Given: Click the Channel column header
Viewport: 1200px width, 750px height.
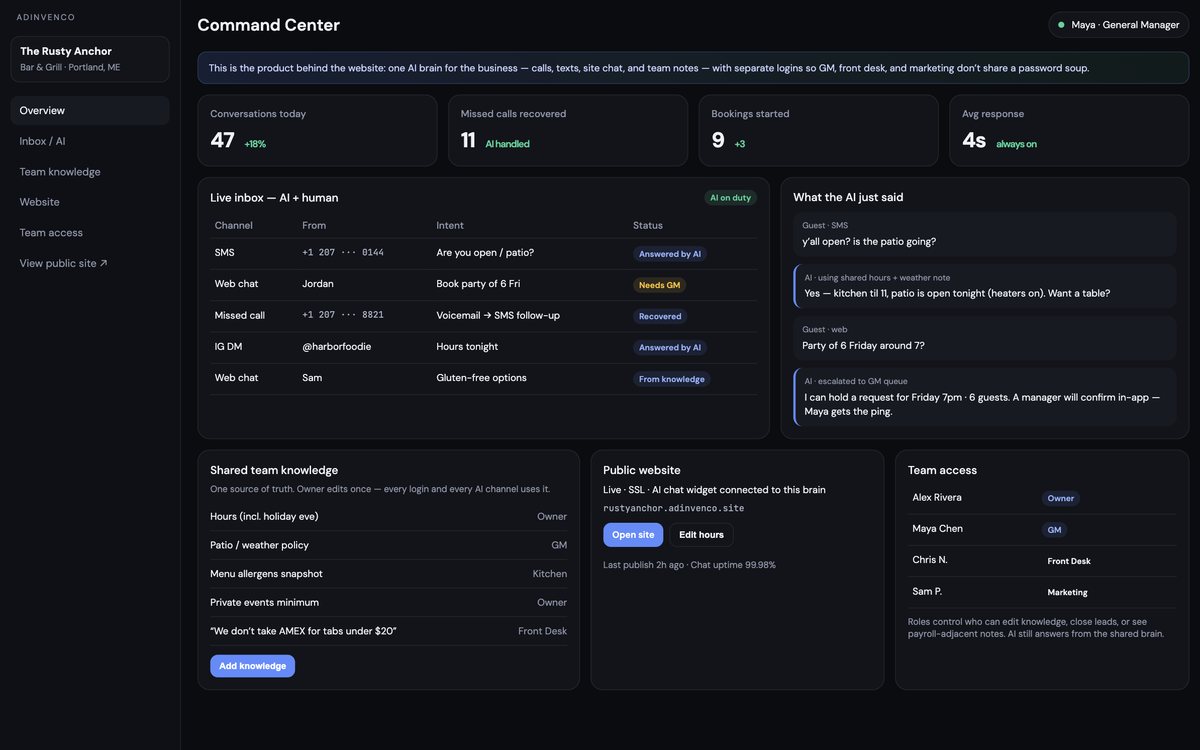Looking at the screenshot, I should (x=234, y=226).
